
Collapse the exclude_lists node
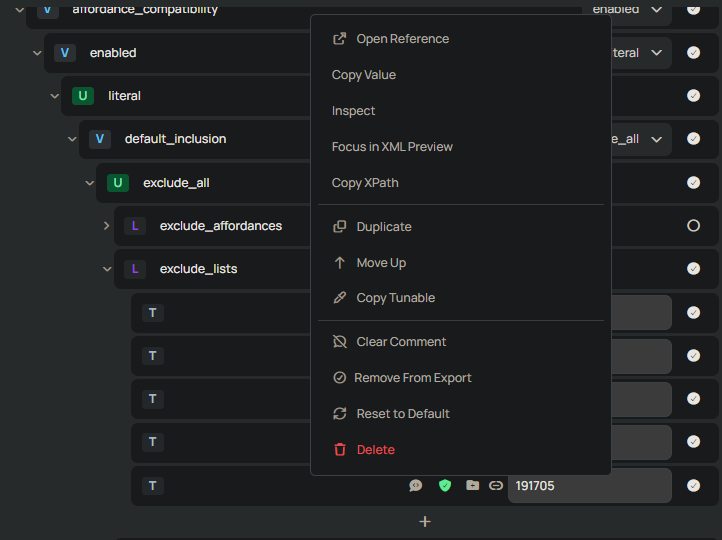coord(107,269)
